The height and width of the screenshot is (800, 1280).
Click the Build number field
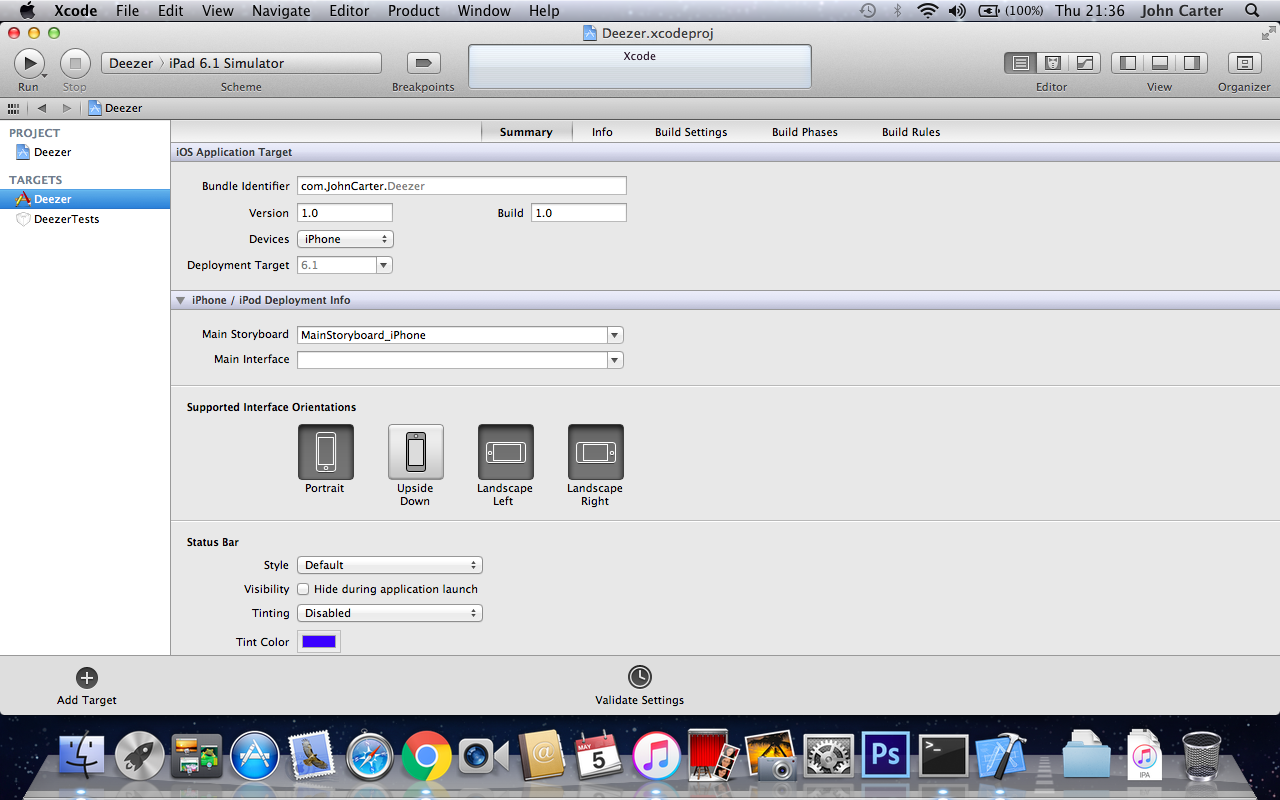[579, 213]
